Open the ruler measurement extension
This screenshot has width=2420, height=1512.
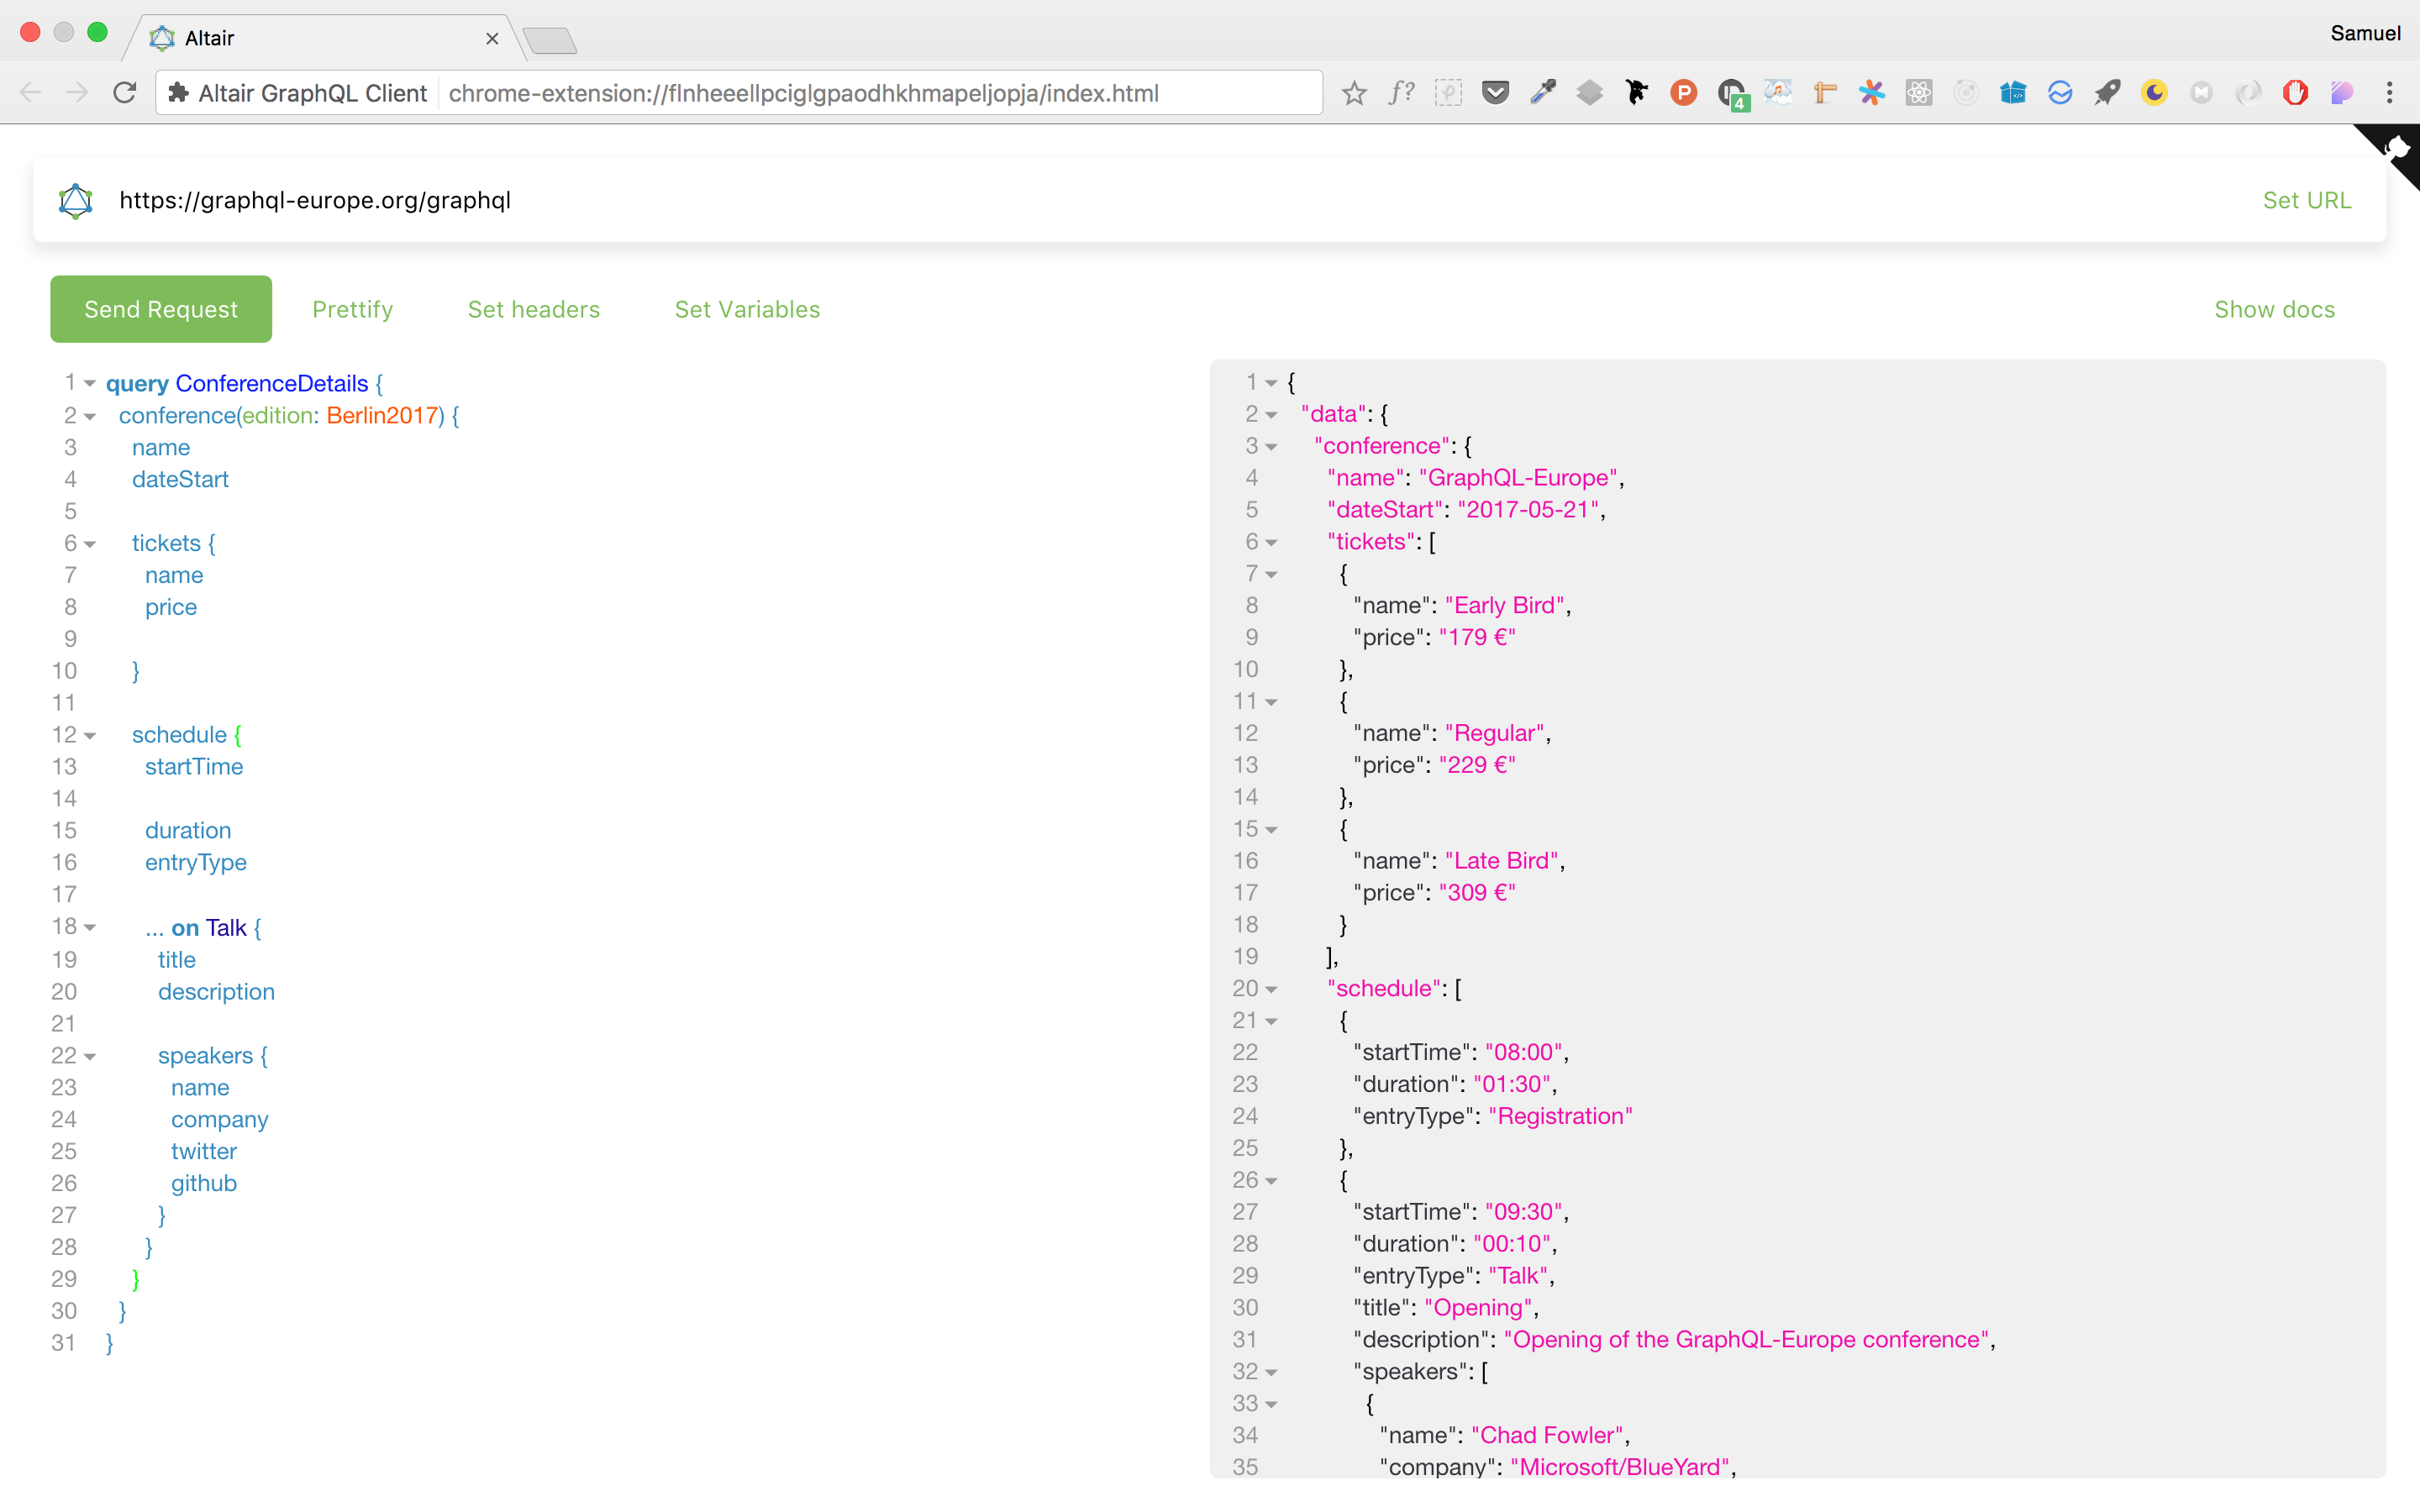(x=1824, y=92)
